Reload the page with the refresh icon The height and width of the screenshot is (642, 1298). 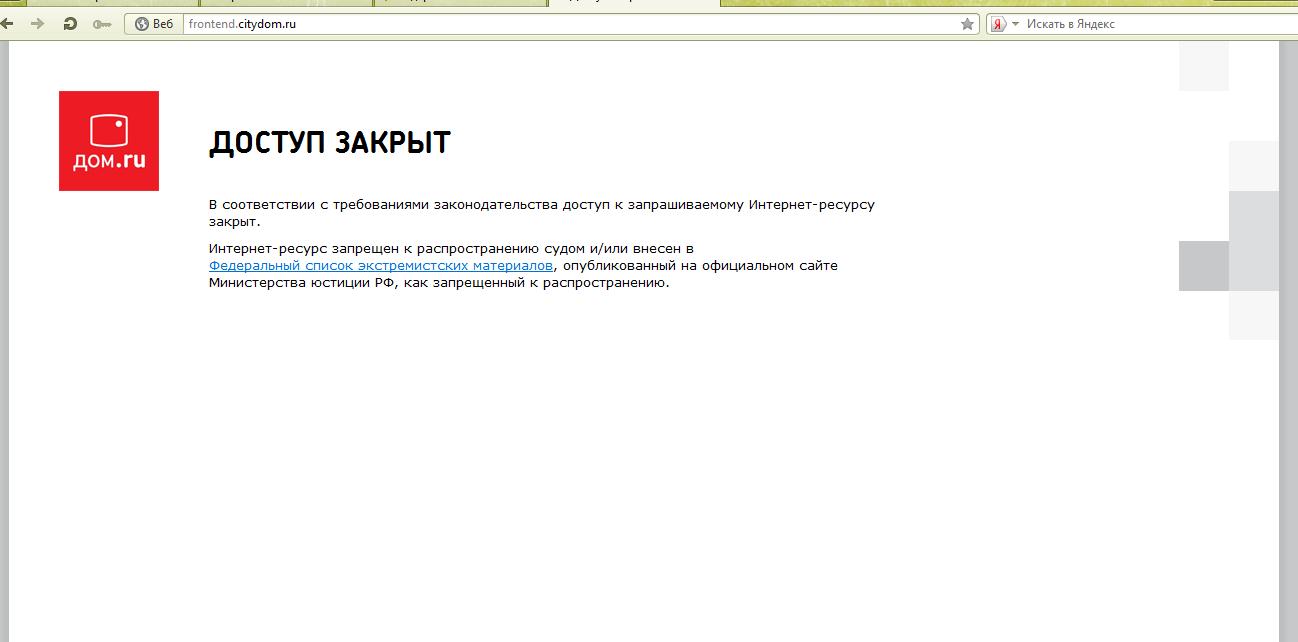point(70,24)
